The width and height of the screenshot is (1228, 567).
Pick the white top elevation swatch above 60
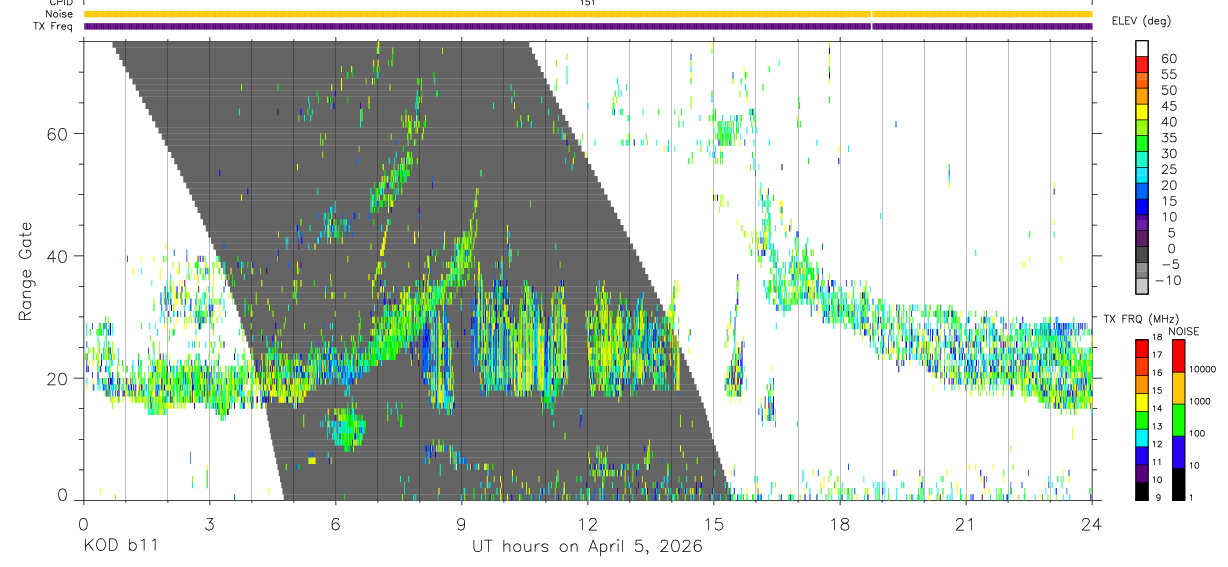1143,49
